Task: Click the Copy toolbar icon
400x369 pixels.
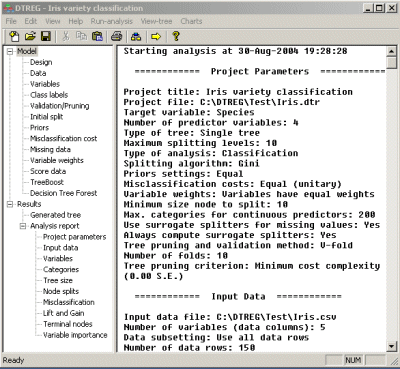Action: [81, 36]
